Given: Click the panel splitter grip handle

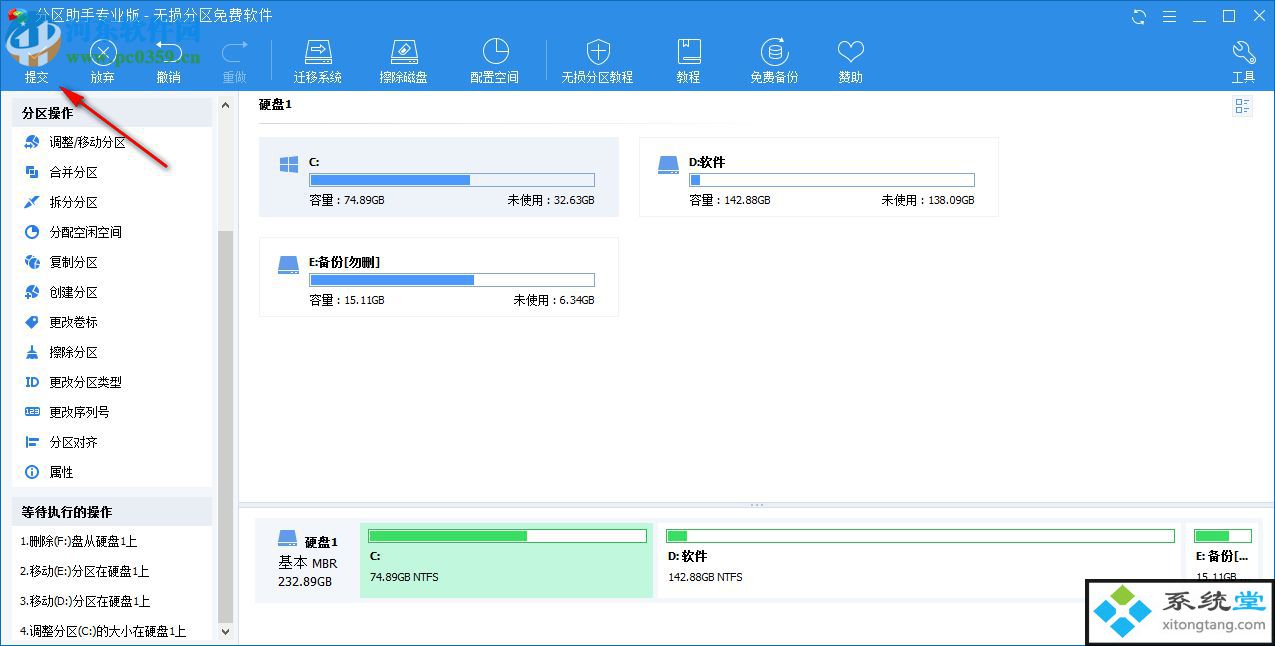Looking at the screenshot, I should 757,505.
